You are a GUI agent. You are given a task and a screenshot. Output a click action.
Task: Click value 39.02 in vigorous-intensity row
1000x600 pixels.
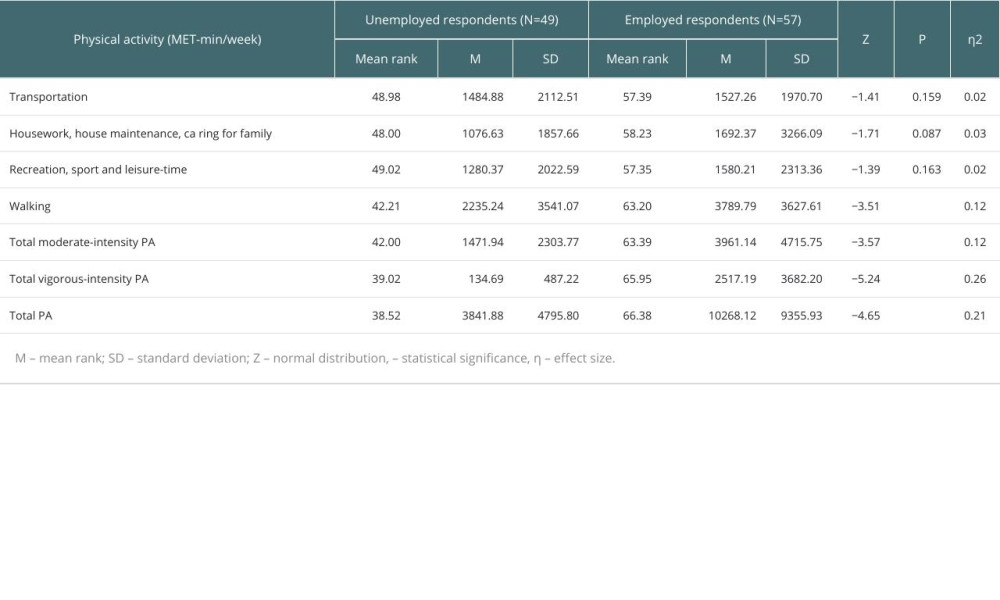click(x=386, y=279)
